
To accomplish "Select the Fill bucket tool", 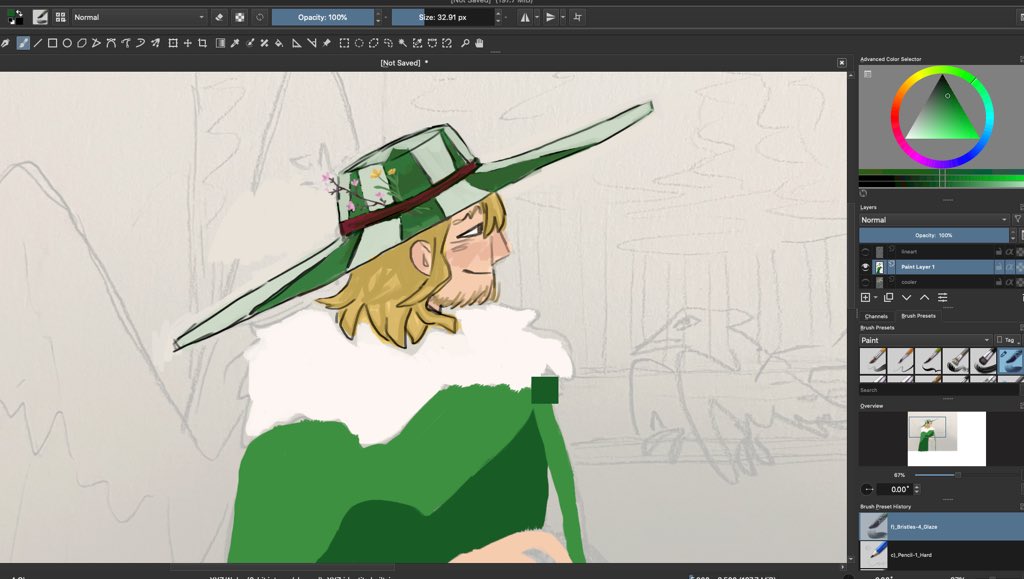I will (x=279, y=43).
